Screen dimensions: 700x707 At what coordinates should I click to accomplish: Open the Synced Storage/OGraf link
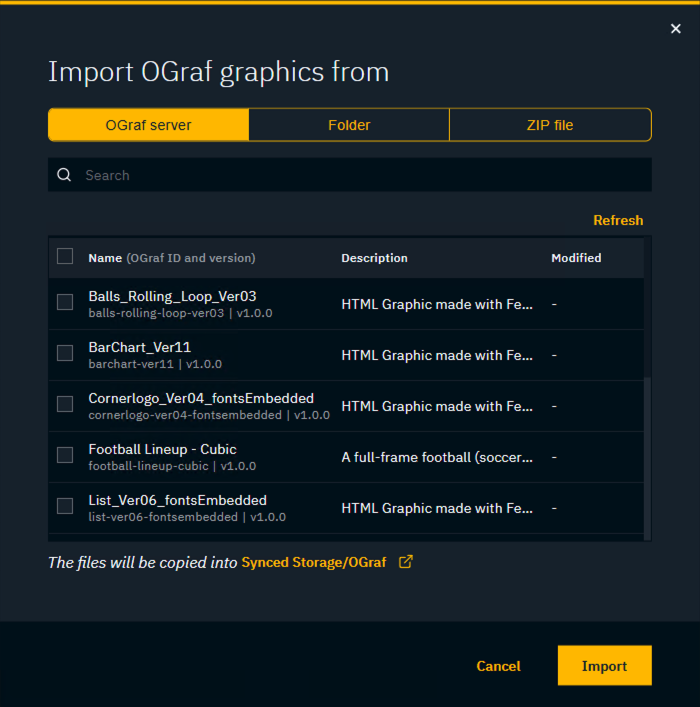tap(314, 562)
